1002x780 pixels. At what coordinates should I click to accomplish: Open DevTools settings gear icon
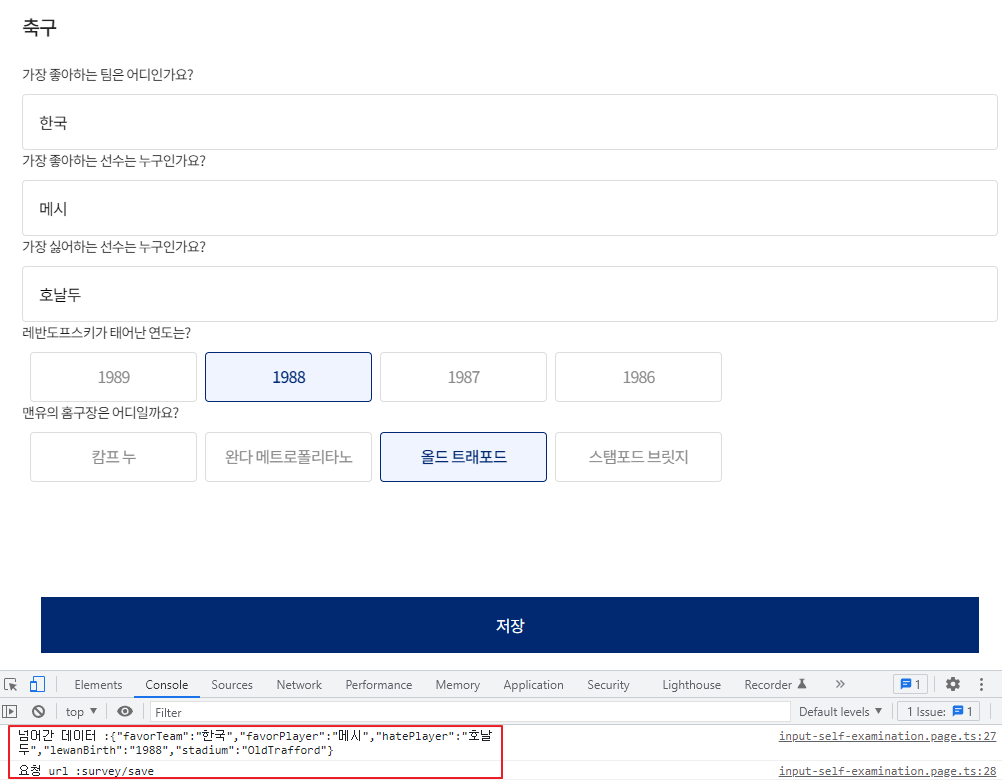[x=953, y=684]
